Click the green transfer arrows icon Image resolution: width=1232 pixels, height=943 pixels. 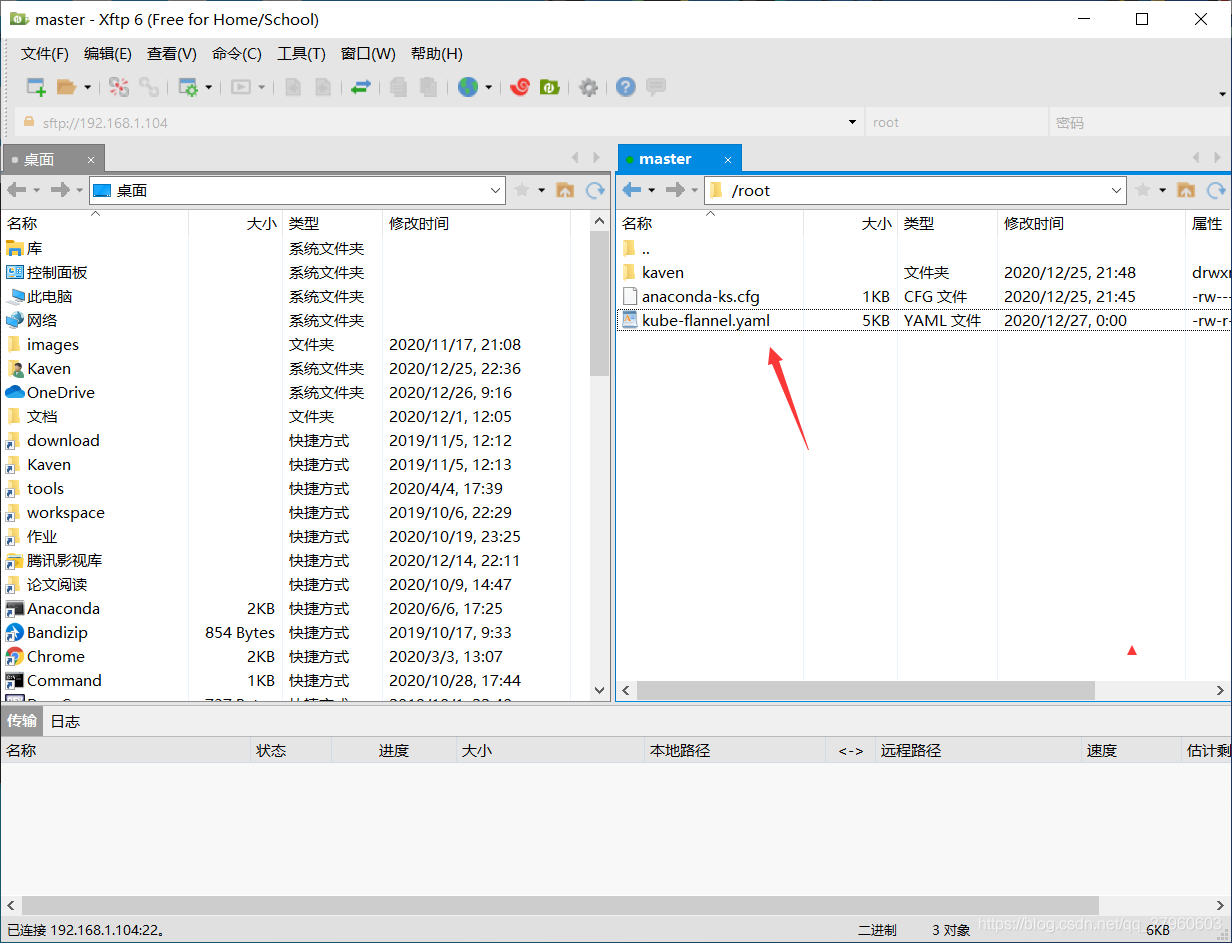[x=361, y=87]
